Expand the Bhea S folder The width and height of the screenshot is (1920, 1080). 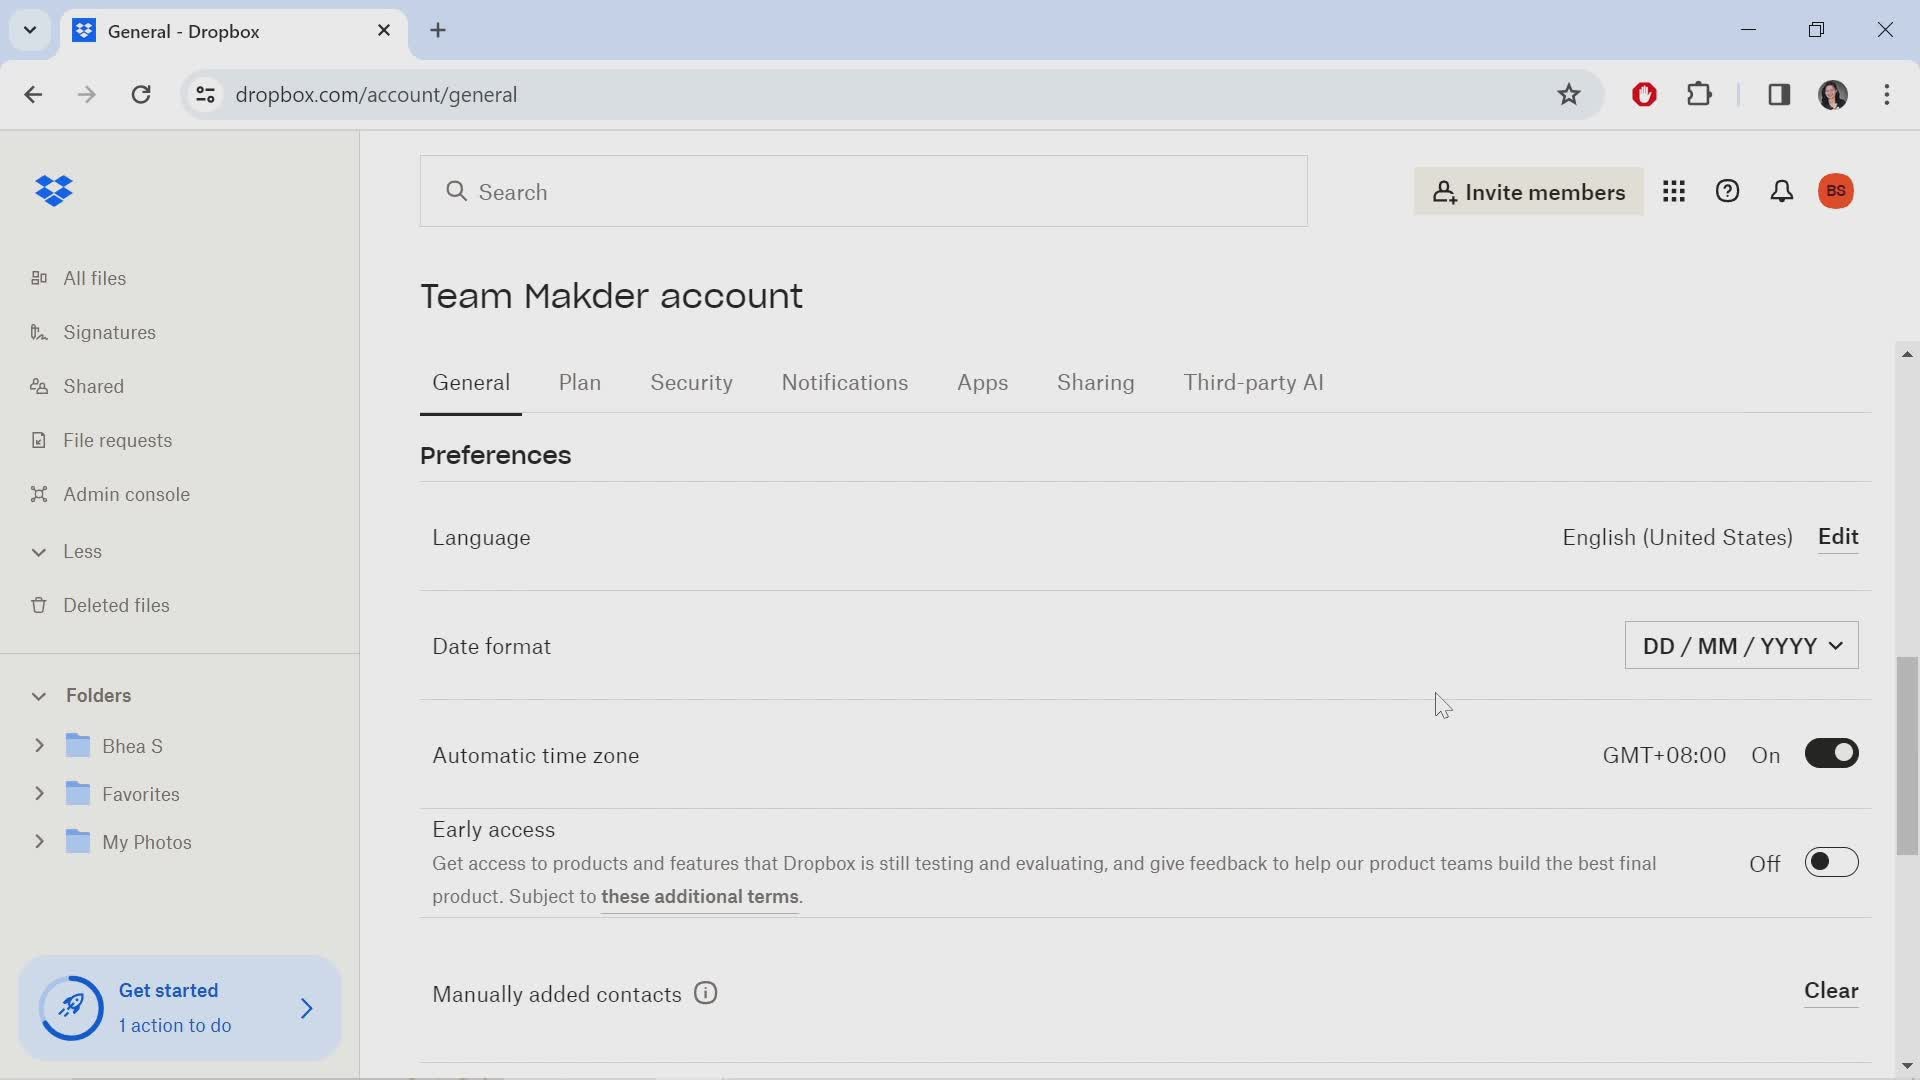[40, 745]
